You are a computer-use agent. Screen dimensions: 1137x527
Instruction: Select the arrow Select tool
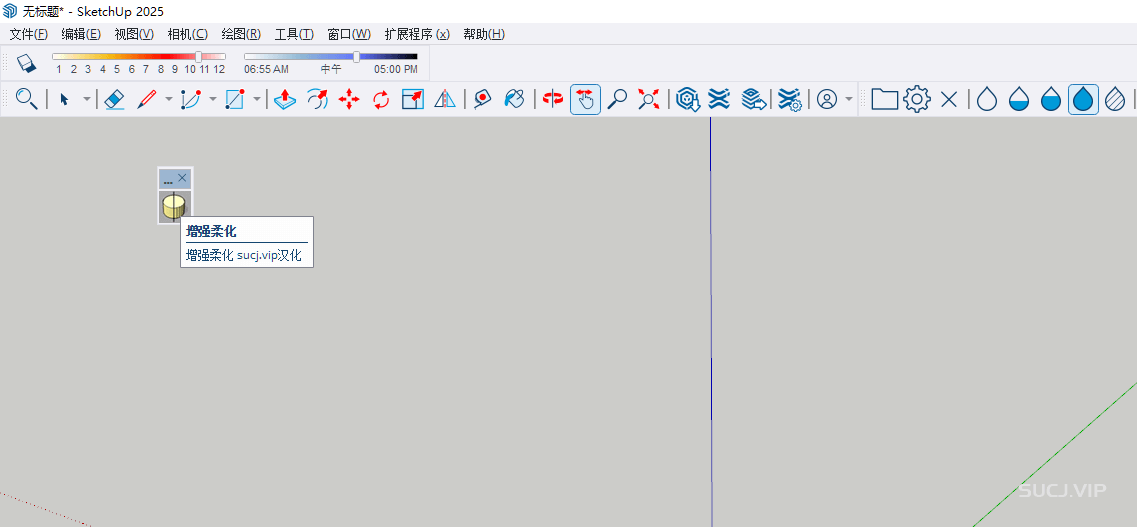pos(65,99)
